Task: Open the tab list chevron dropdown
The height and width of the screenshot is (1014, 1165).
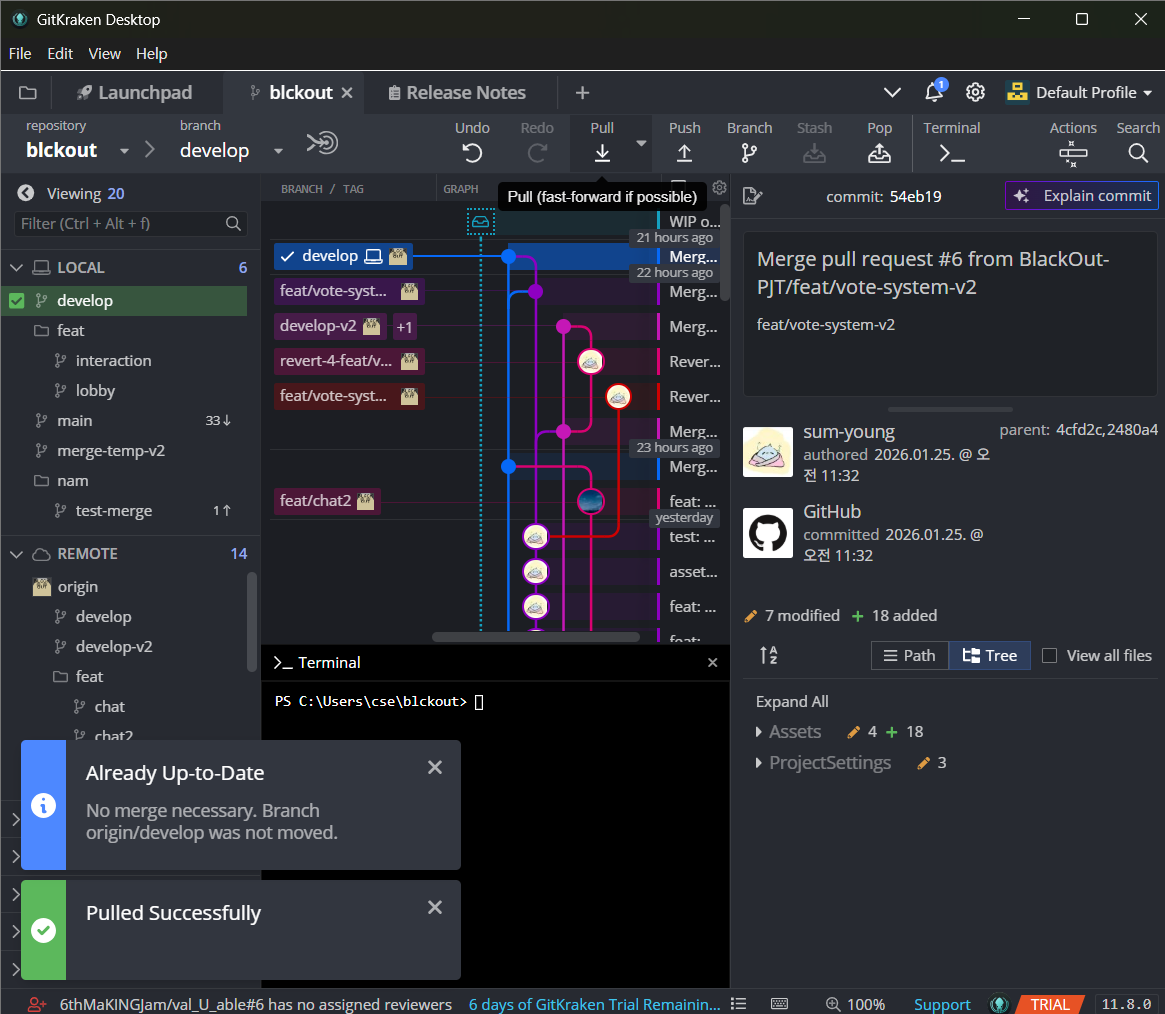Action: coord(892,92)
